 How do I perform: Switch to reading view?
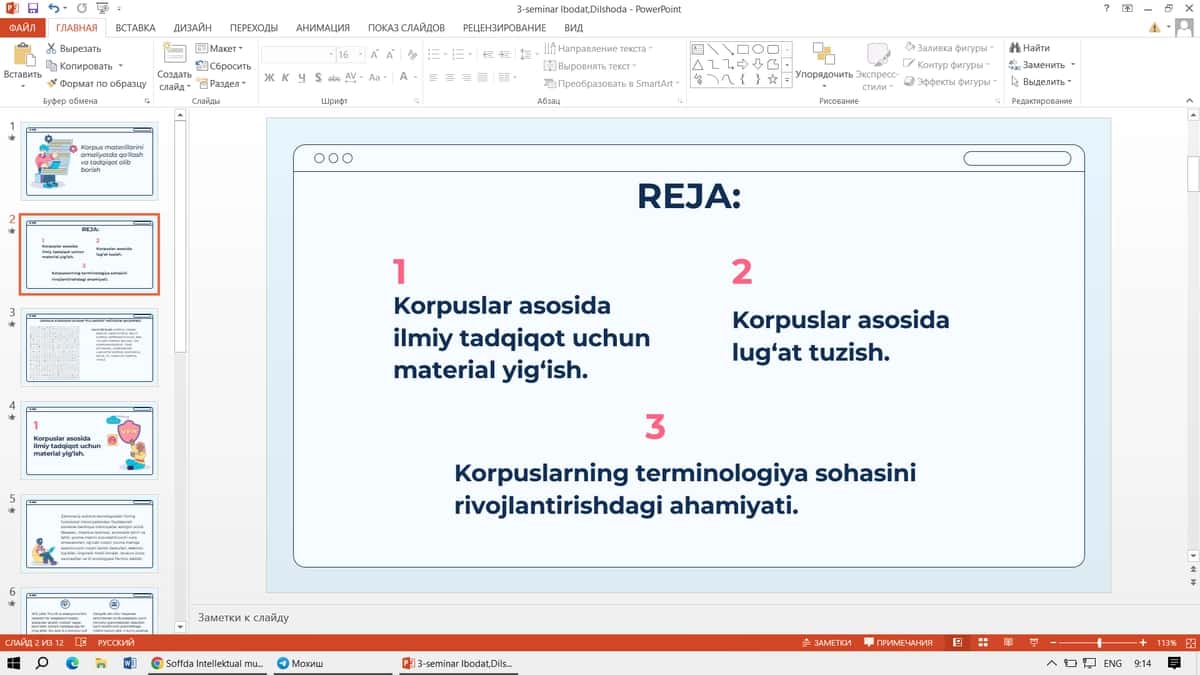coord(1007,642)
